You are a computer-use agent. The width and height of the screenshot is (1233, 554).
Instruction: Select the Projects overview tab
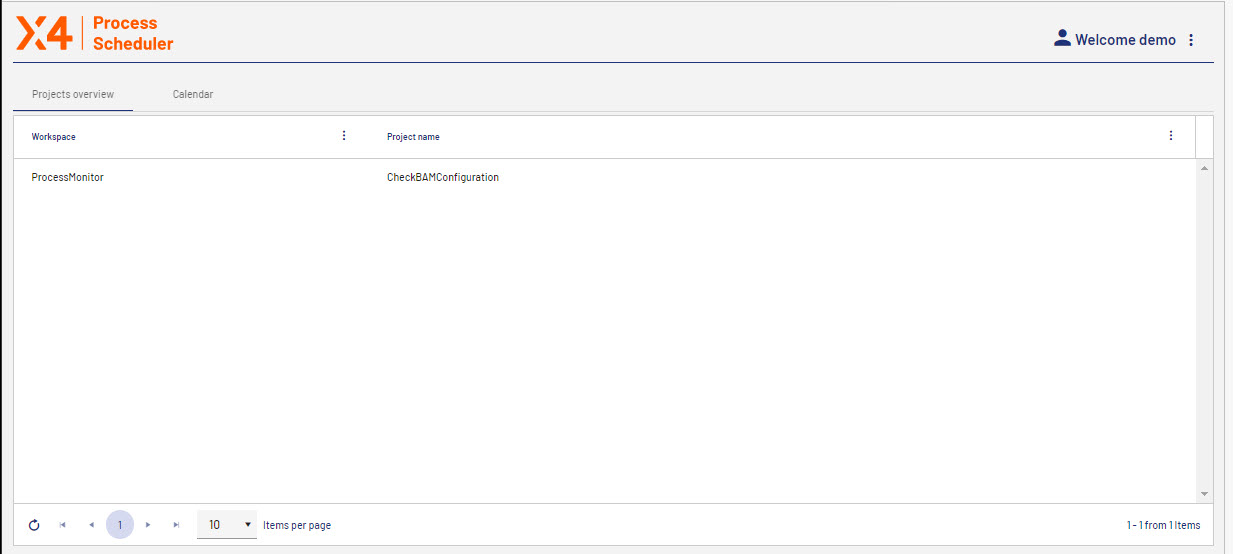(73, 94)
